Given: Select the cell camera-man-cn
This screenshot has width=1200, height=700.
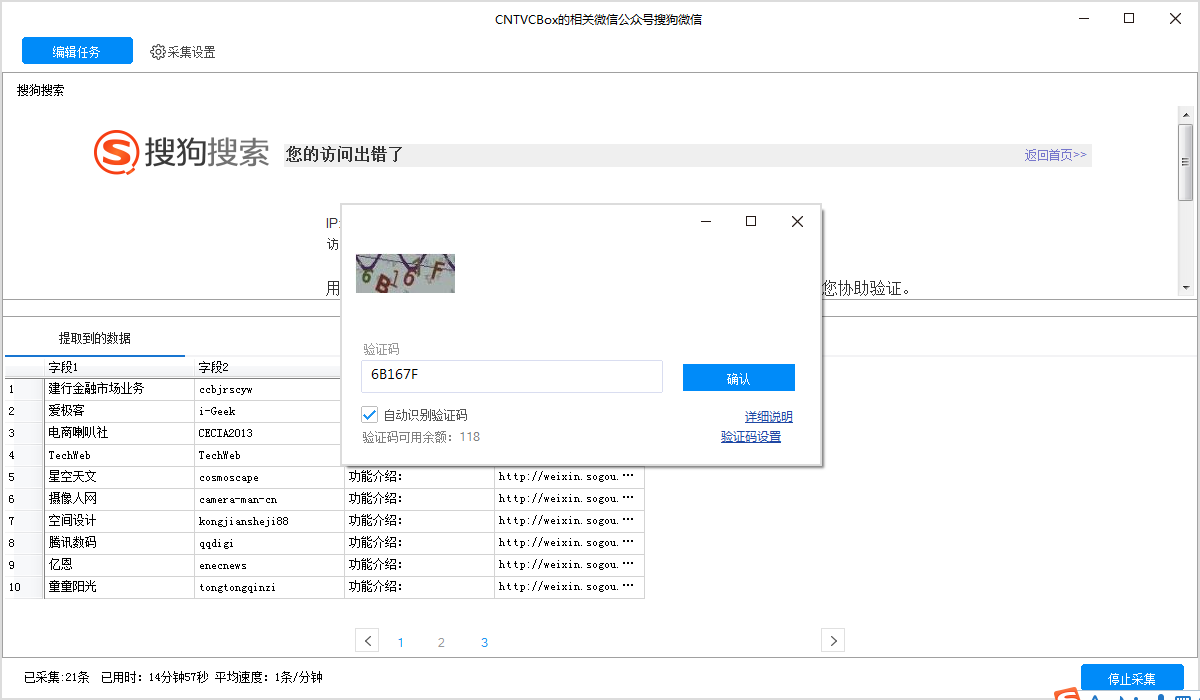Looking at the screenshot, I should tap(269, 498).
